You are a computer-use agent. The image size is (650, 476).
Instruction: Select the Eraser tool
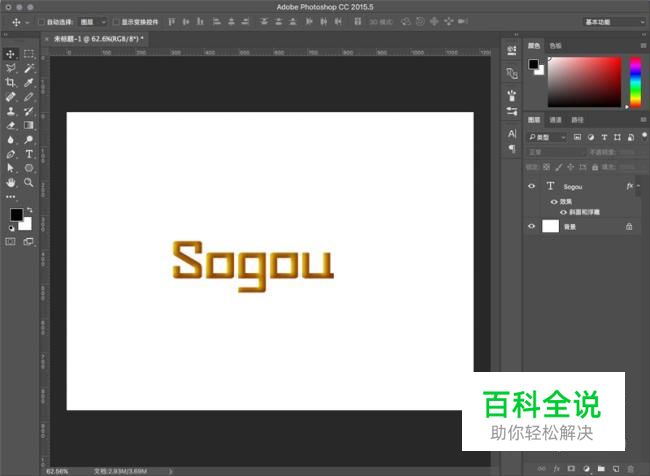tap(10, 125)
